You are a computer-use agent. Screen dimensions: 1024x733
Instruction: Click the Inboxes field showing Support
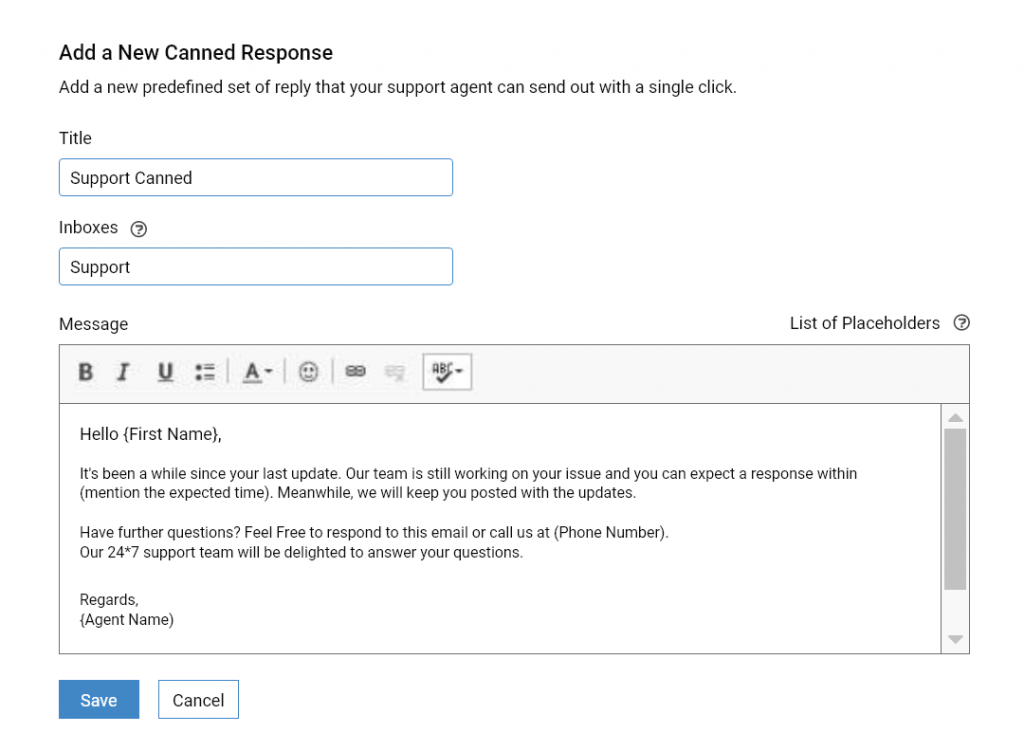tap(256, 267)
